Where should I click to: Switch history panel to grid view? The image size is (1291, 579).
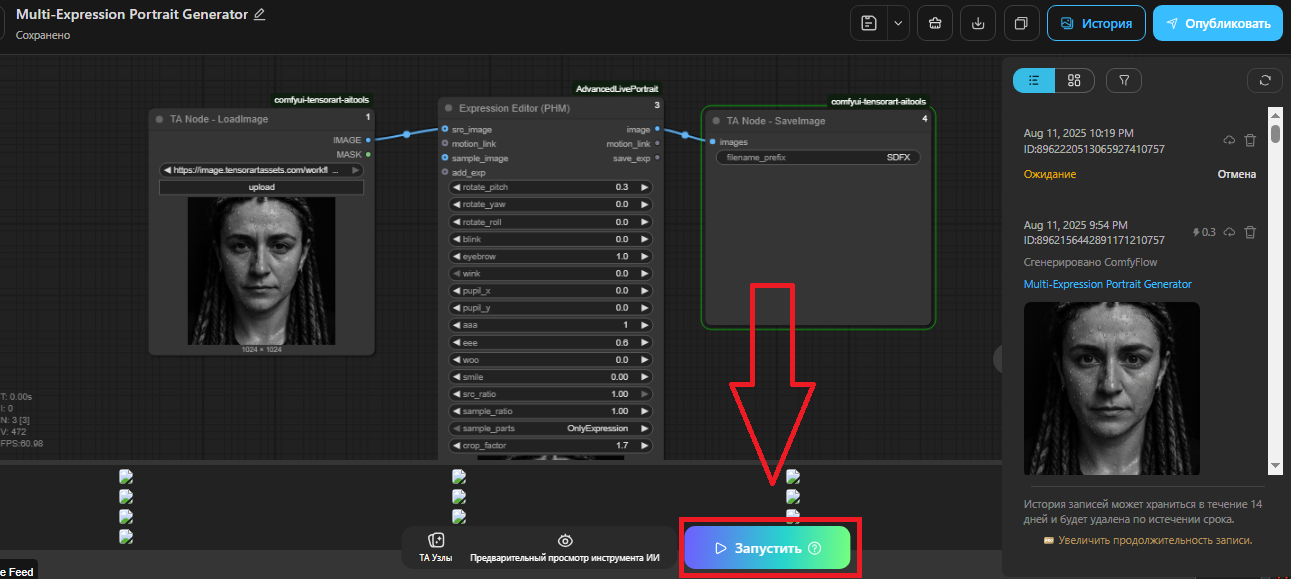(1074, 80)
